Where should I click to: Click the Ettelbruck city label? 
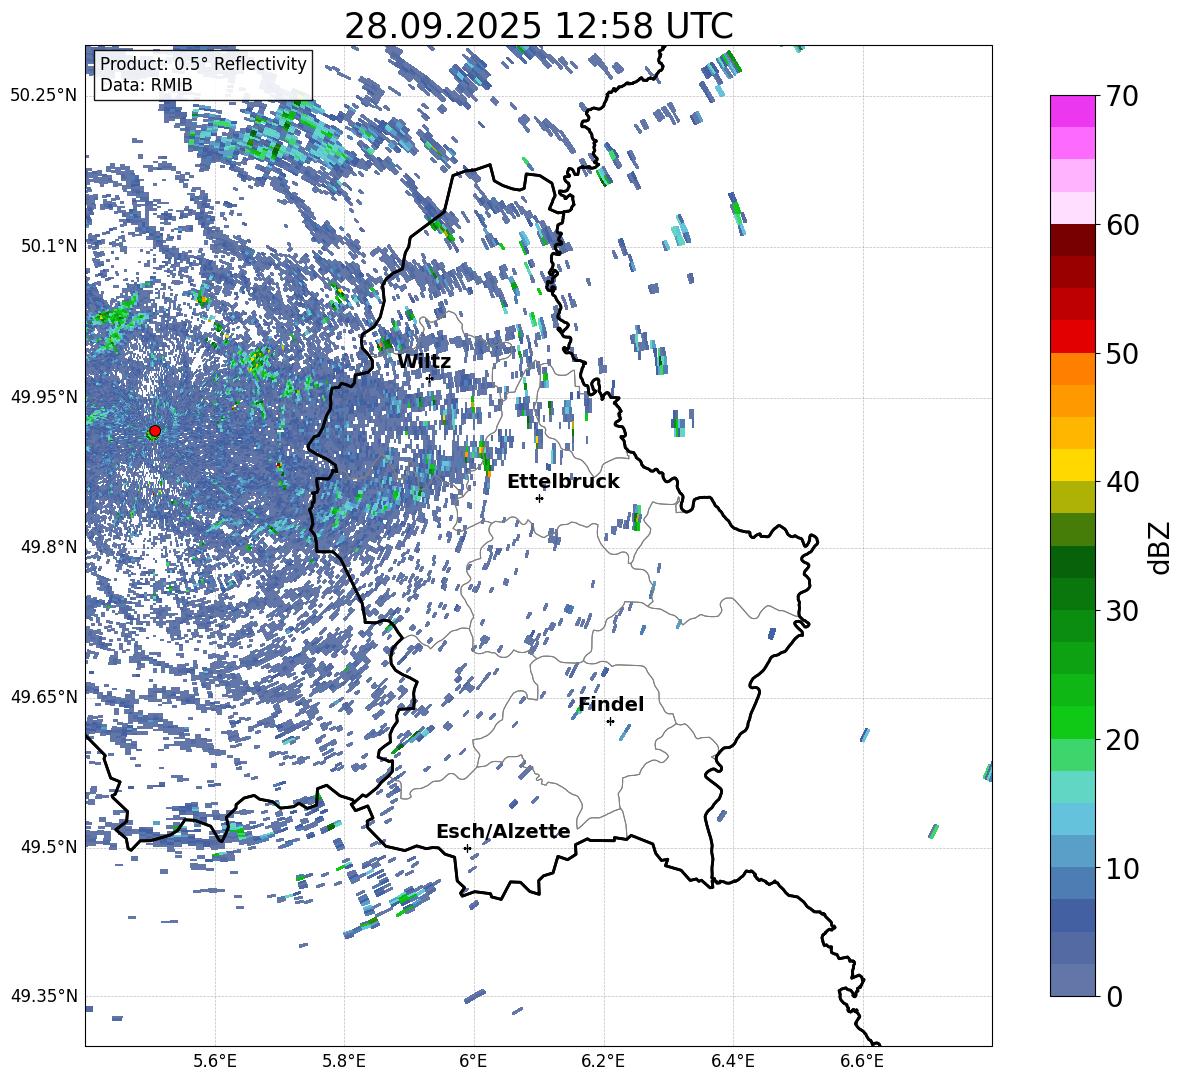(563, 482)
